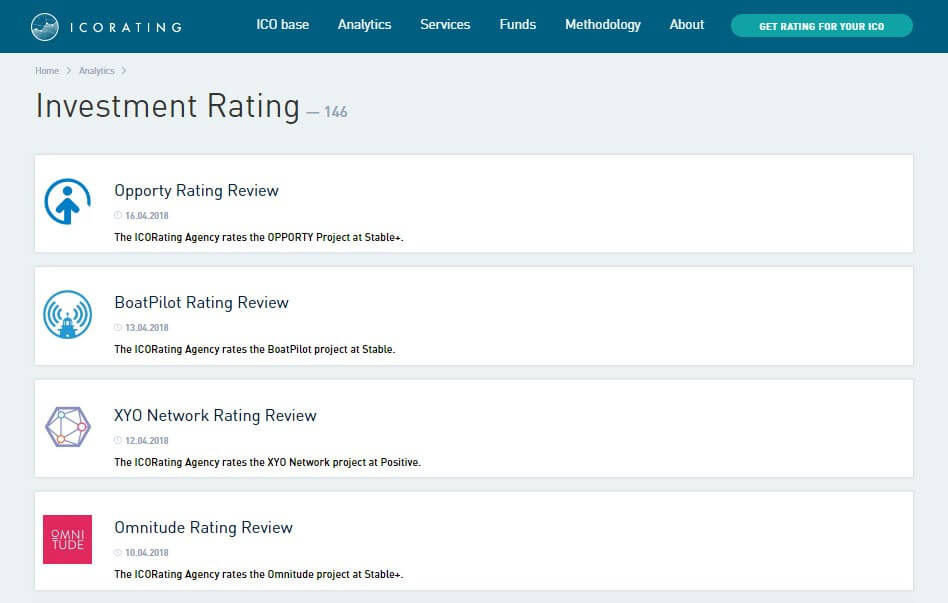Click the clock icon beside 13.04.2018
The height and width of the screenshot is (603, 948).
(118, 327)
